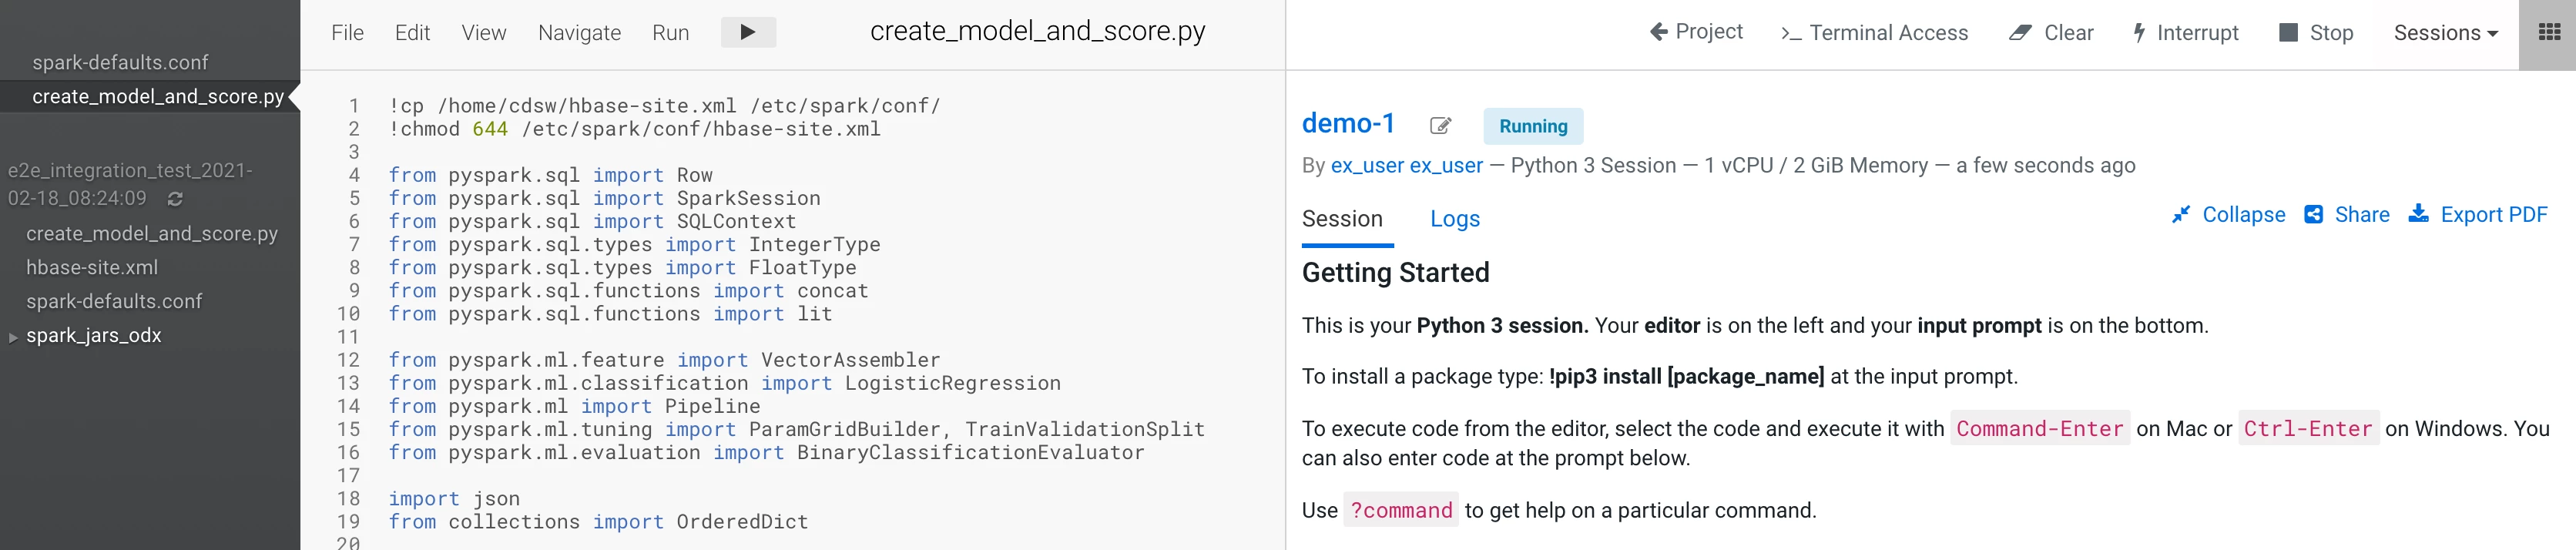Open the Edit menu

click(412, 33)
